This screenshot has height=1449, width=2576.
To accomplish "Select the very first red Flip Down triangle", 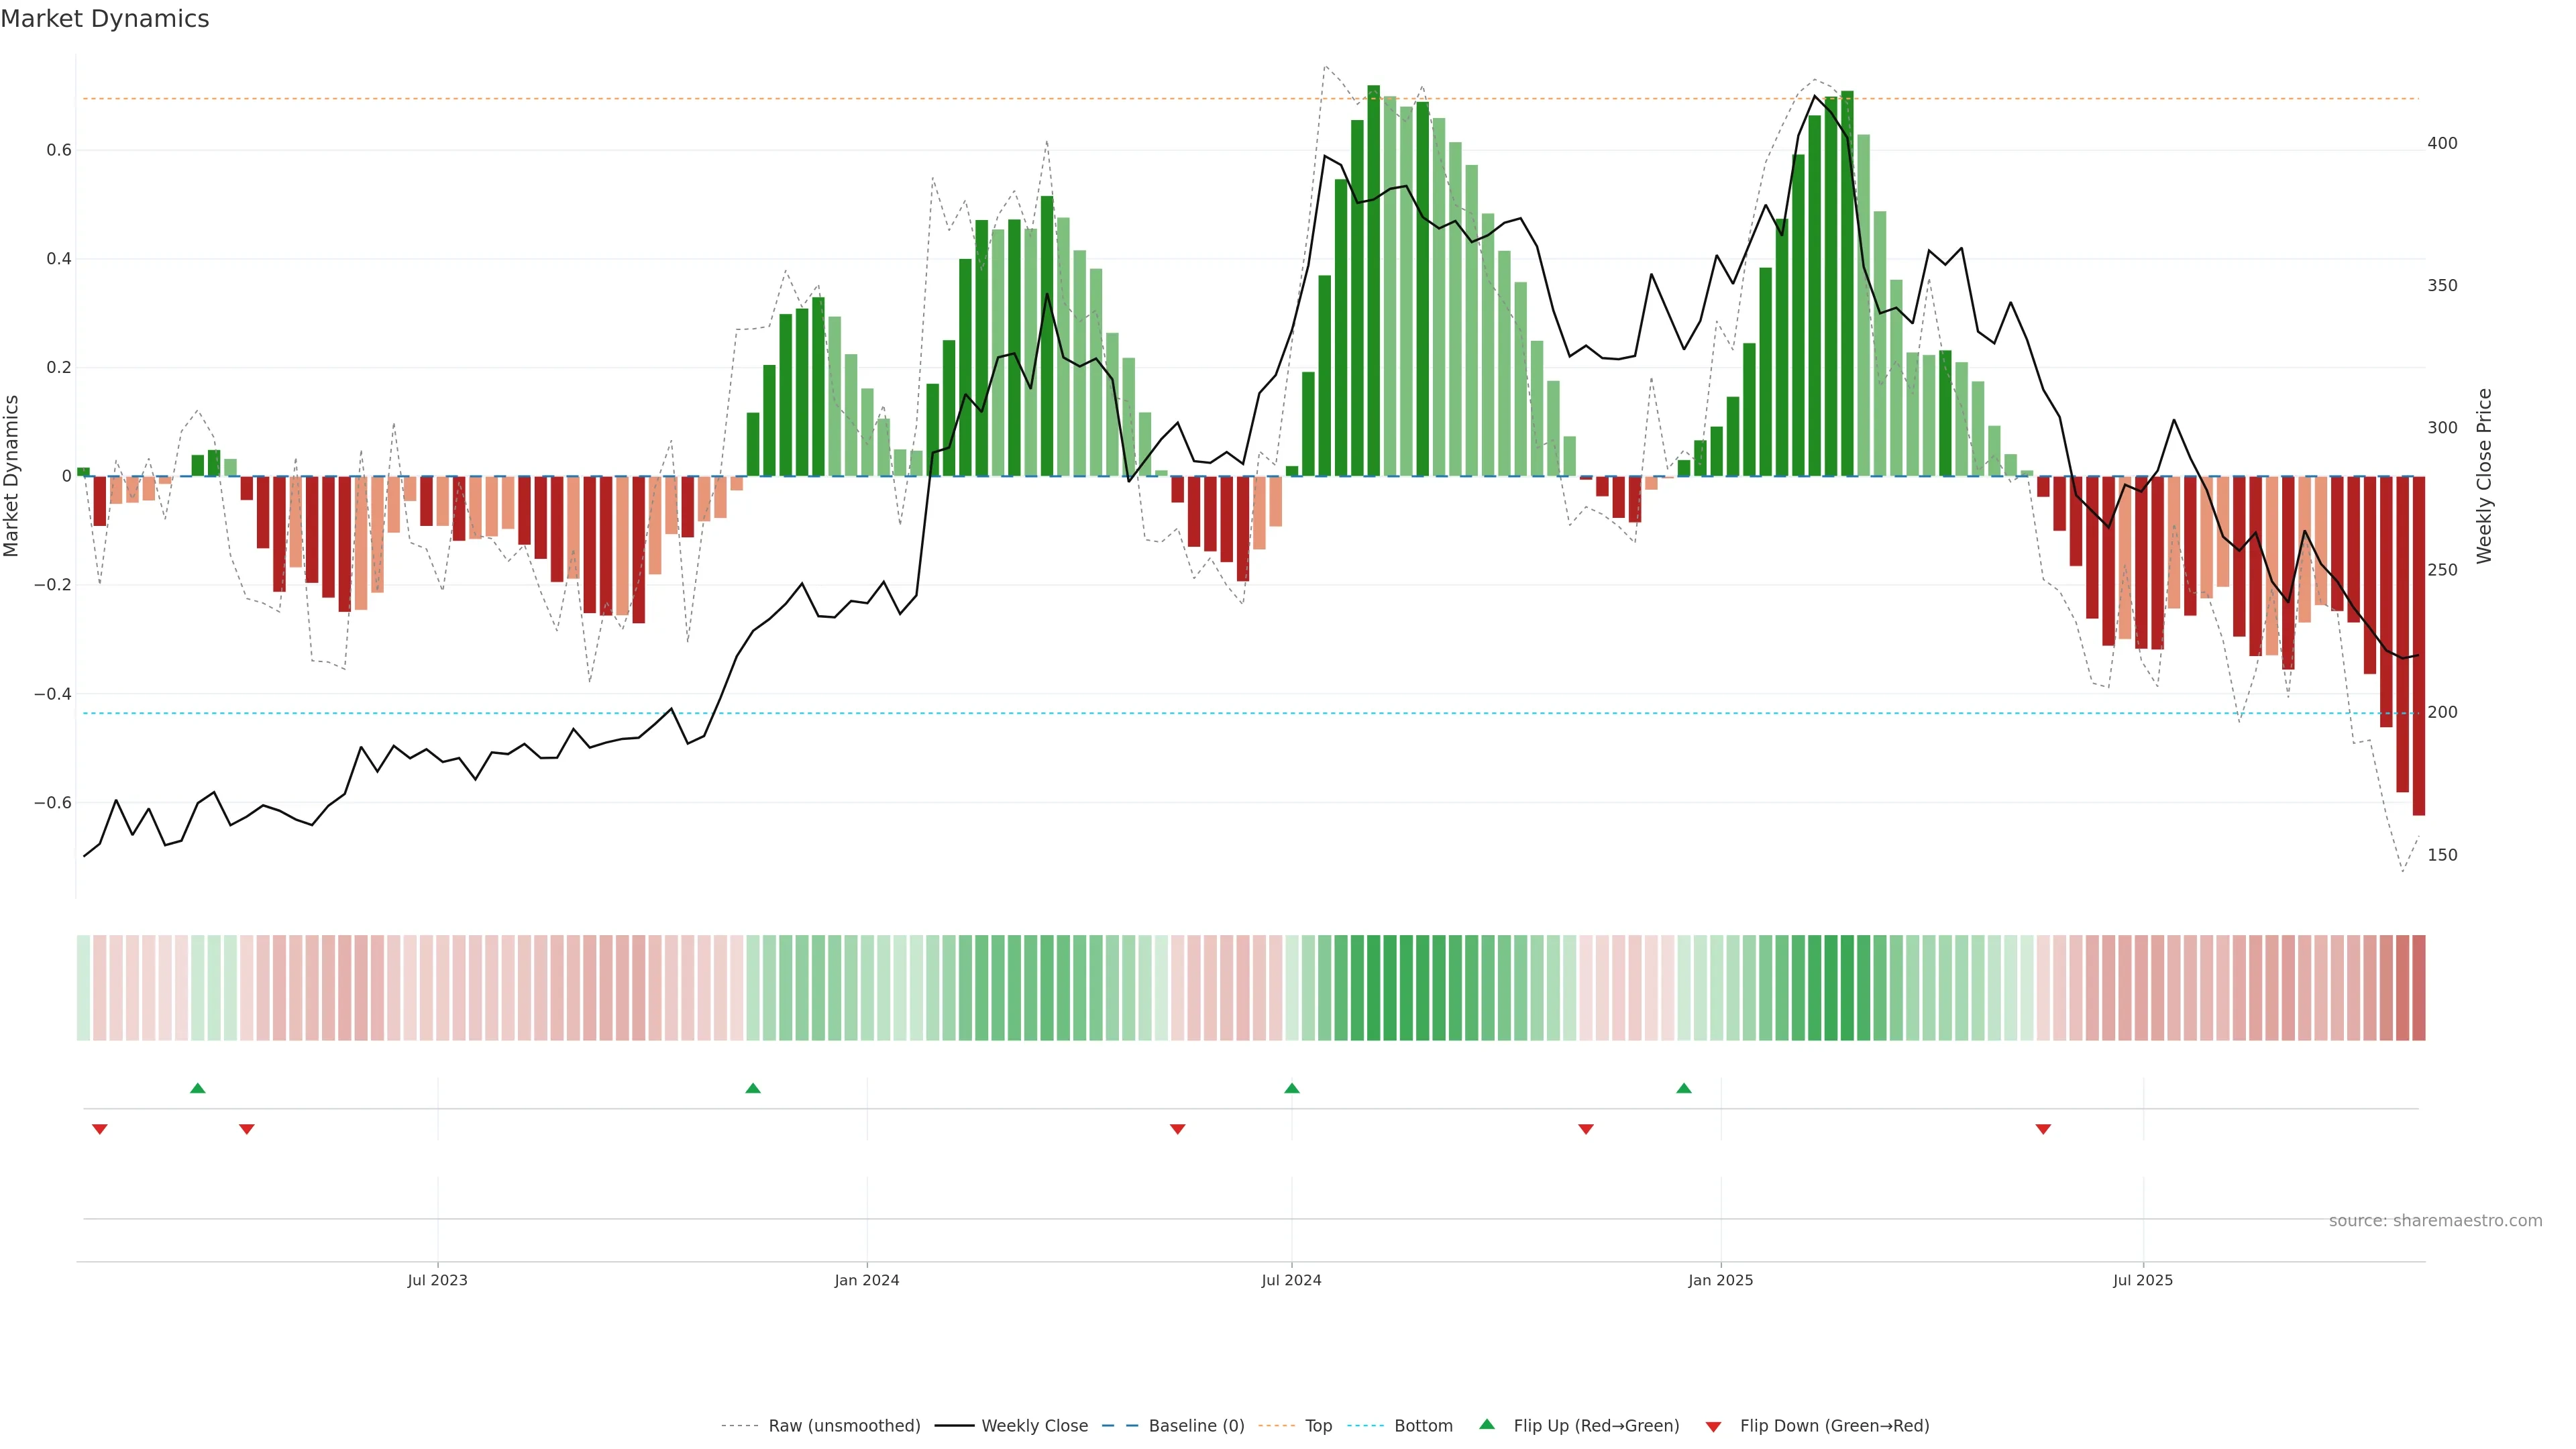I will coord(100,1129).
